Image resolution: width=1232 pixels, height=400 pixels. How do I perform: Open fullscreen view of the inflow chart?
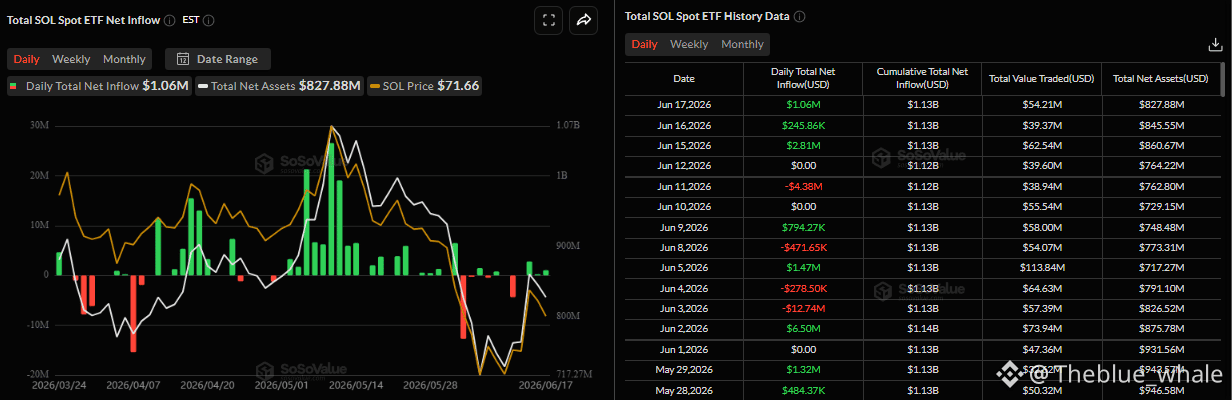coord(548,19)
